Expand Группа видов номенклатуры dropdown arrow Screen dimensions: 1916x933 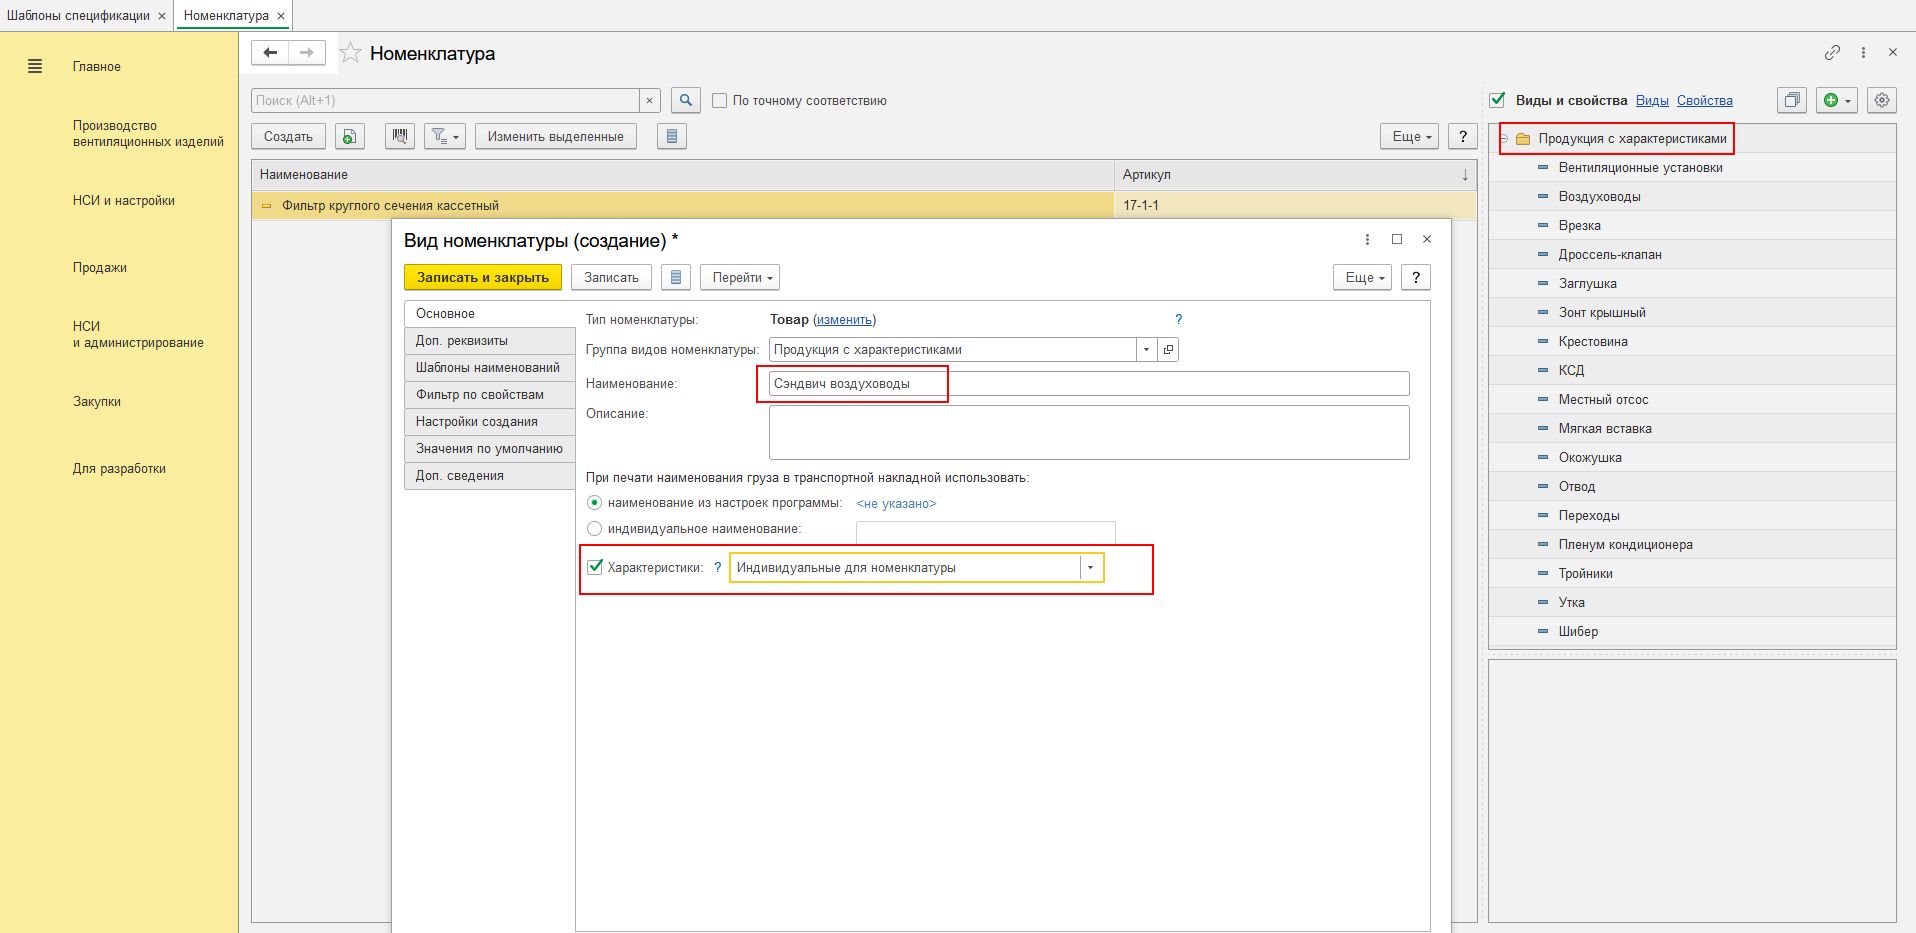(1146, 350)
